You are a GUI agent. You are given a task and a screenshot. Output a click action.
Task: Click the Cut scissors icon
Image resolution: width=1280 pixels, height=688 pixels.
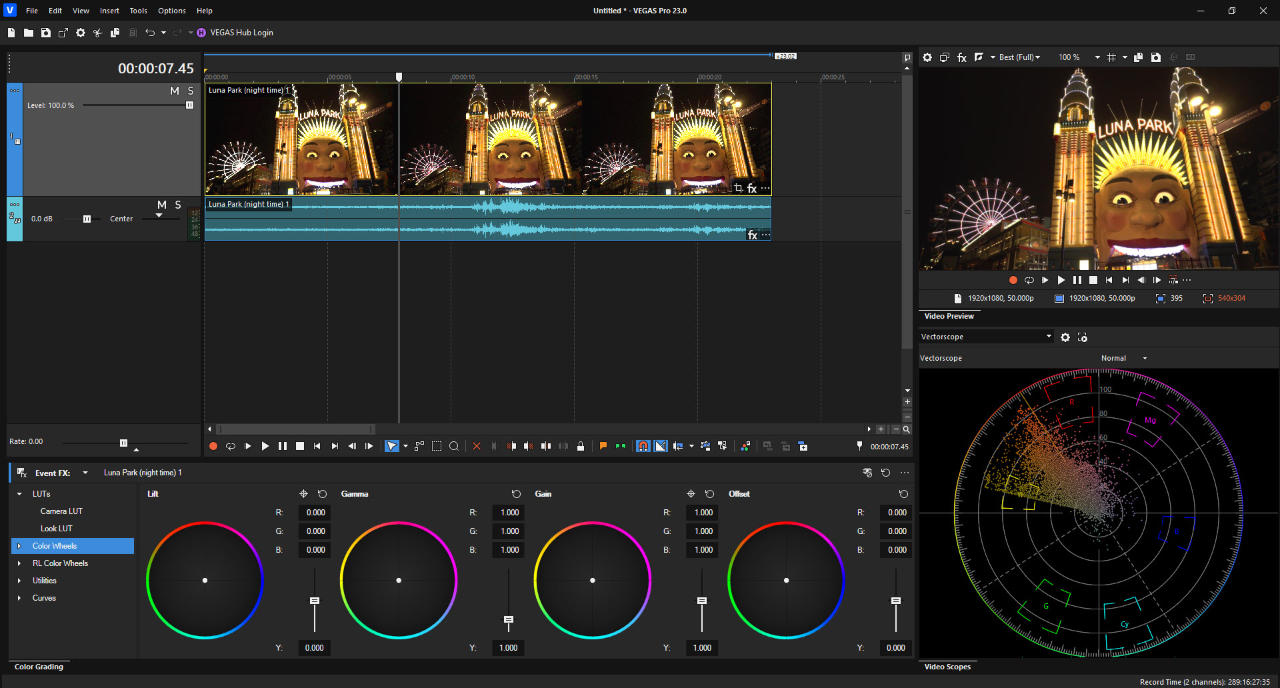(x=97, y=32)
